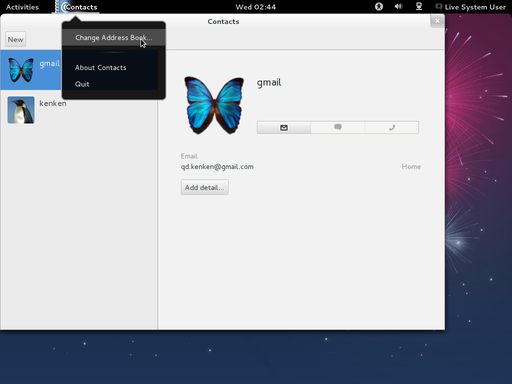Image resolution: width=512 pixels, height=384 pixels.
Task: Send email using the envelope icon
Action: [284, 127]
